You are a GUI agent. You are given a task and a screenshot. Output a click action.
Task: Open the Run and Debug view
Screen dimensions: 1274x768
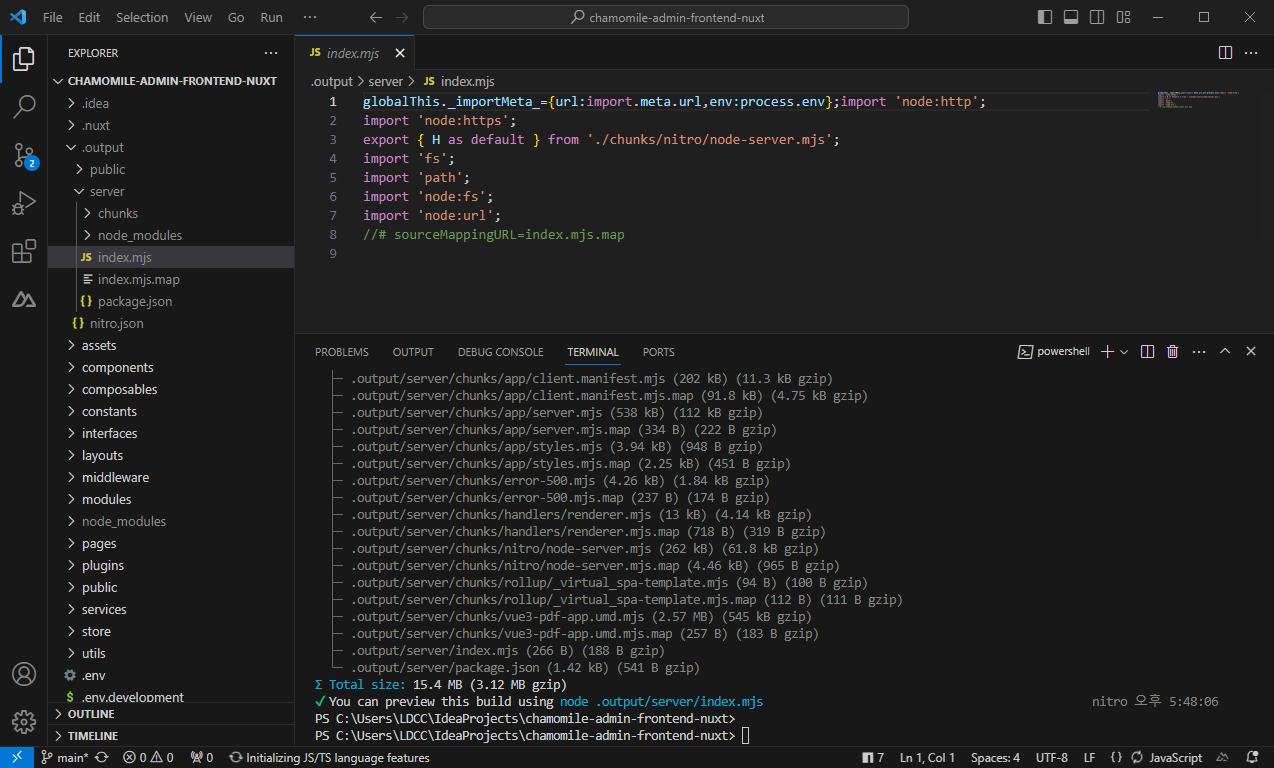pos(24,203)
